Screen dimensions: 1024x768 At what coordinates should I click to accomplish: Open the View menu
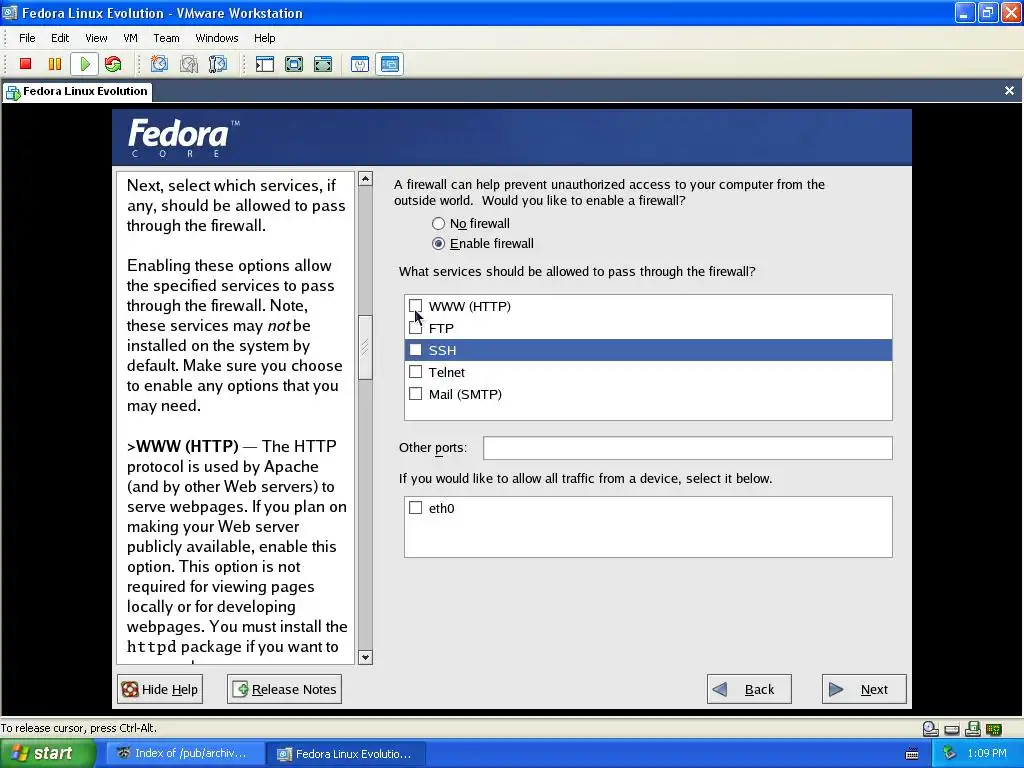pyautogui.click(x=96, y=38)
